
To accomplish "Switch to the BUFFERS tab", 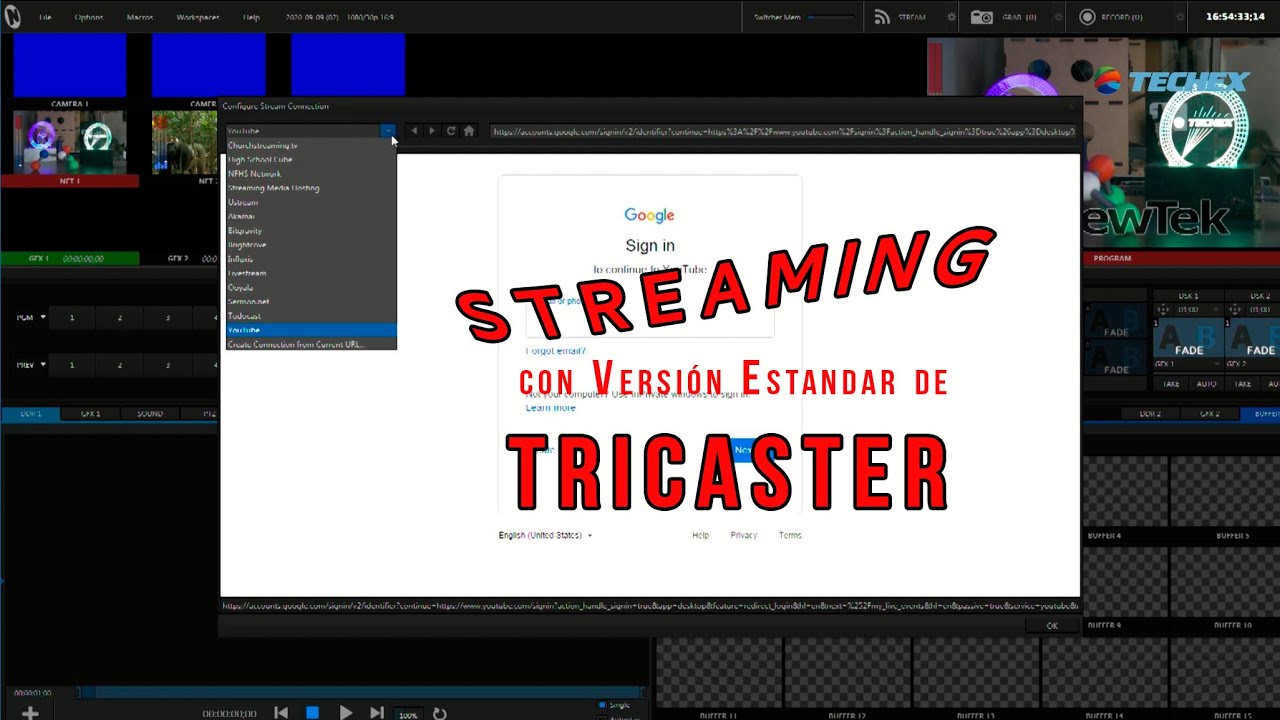I will click(x=1260, y=413).
